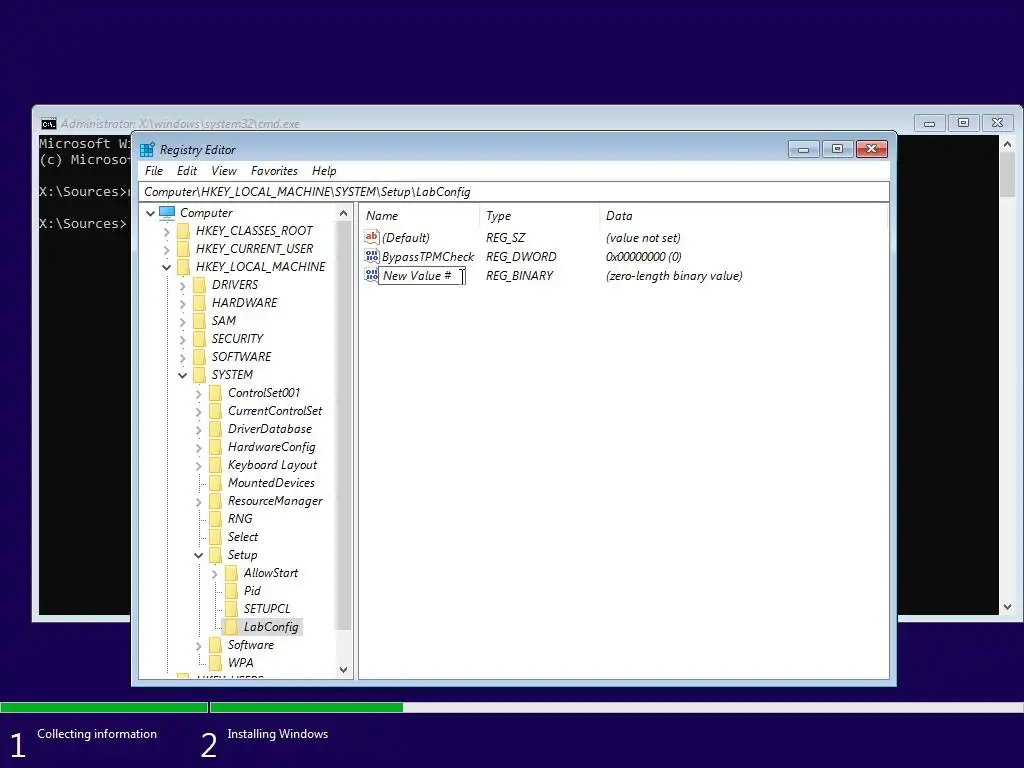Click the REG_BINARY type cell
Image resolution: width=1024 pixels, height=768 pixels.
coord(519,276)
